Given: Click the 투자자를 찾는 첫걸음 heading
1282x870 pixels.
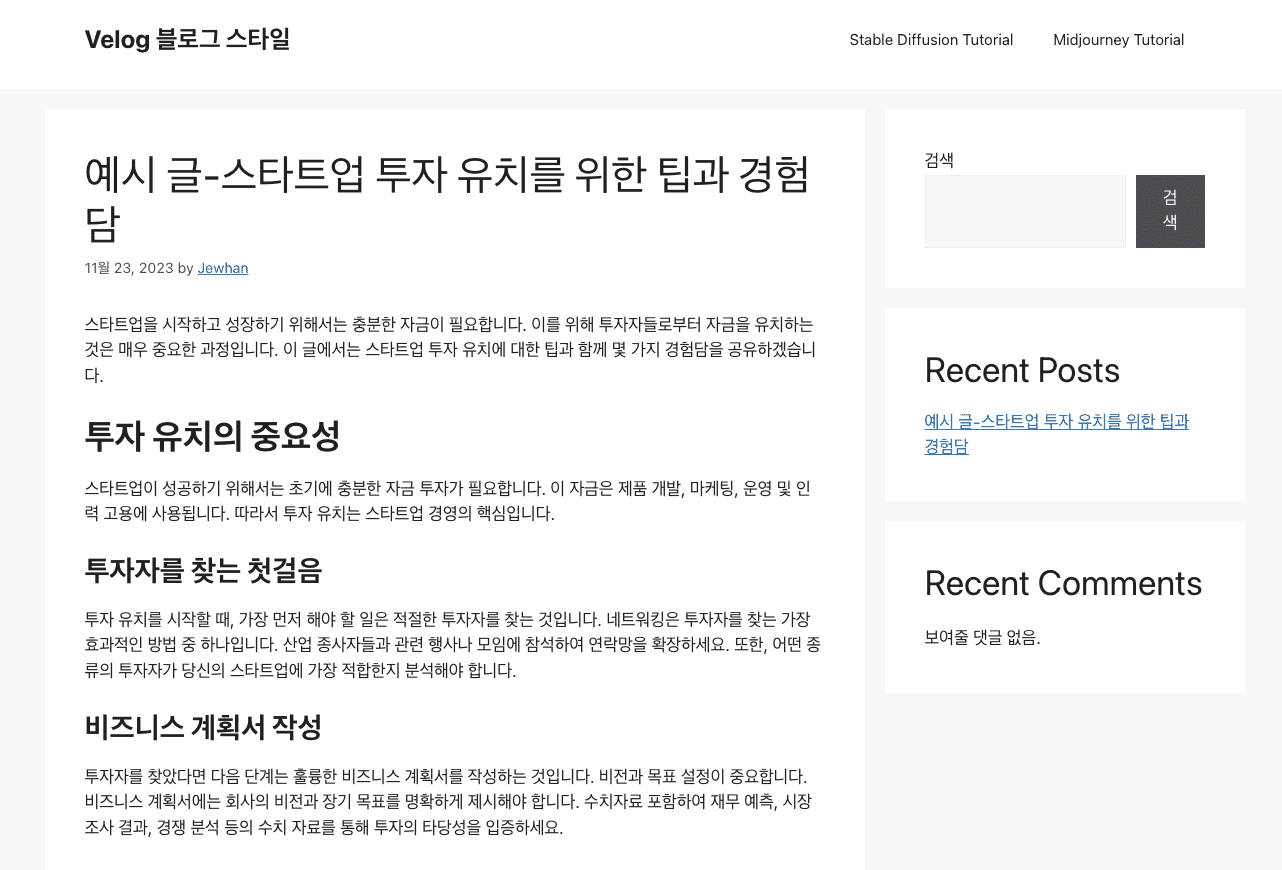Looking at the screenshot, I should point(203,571).
